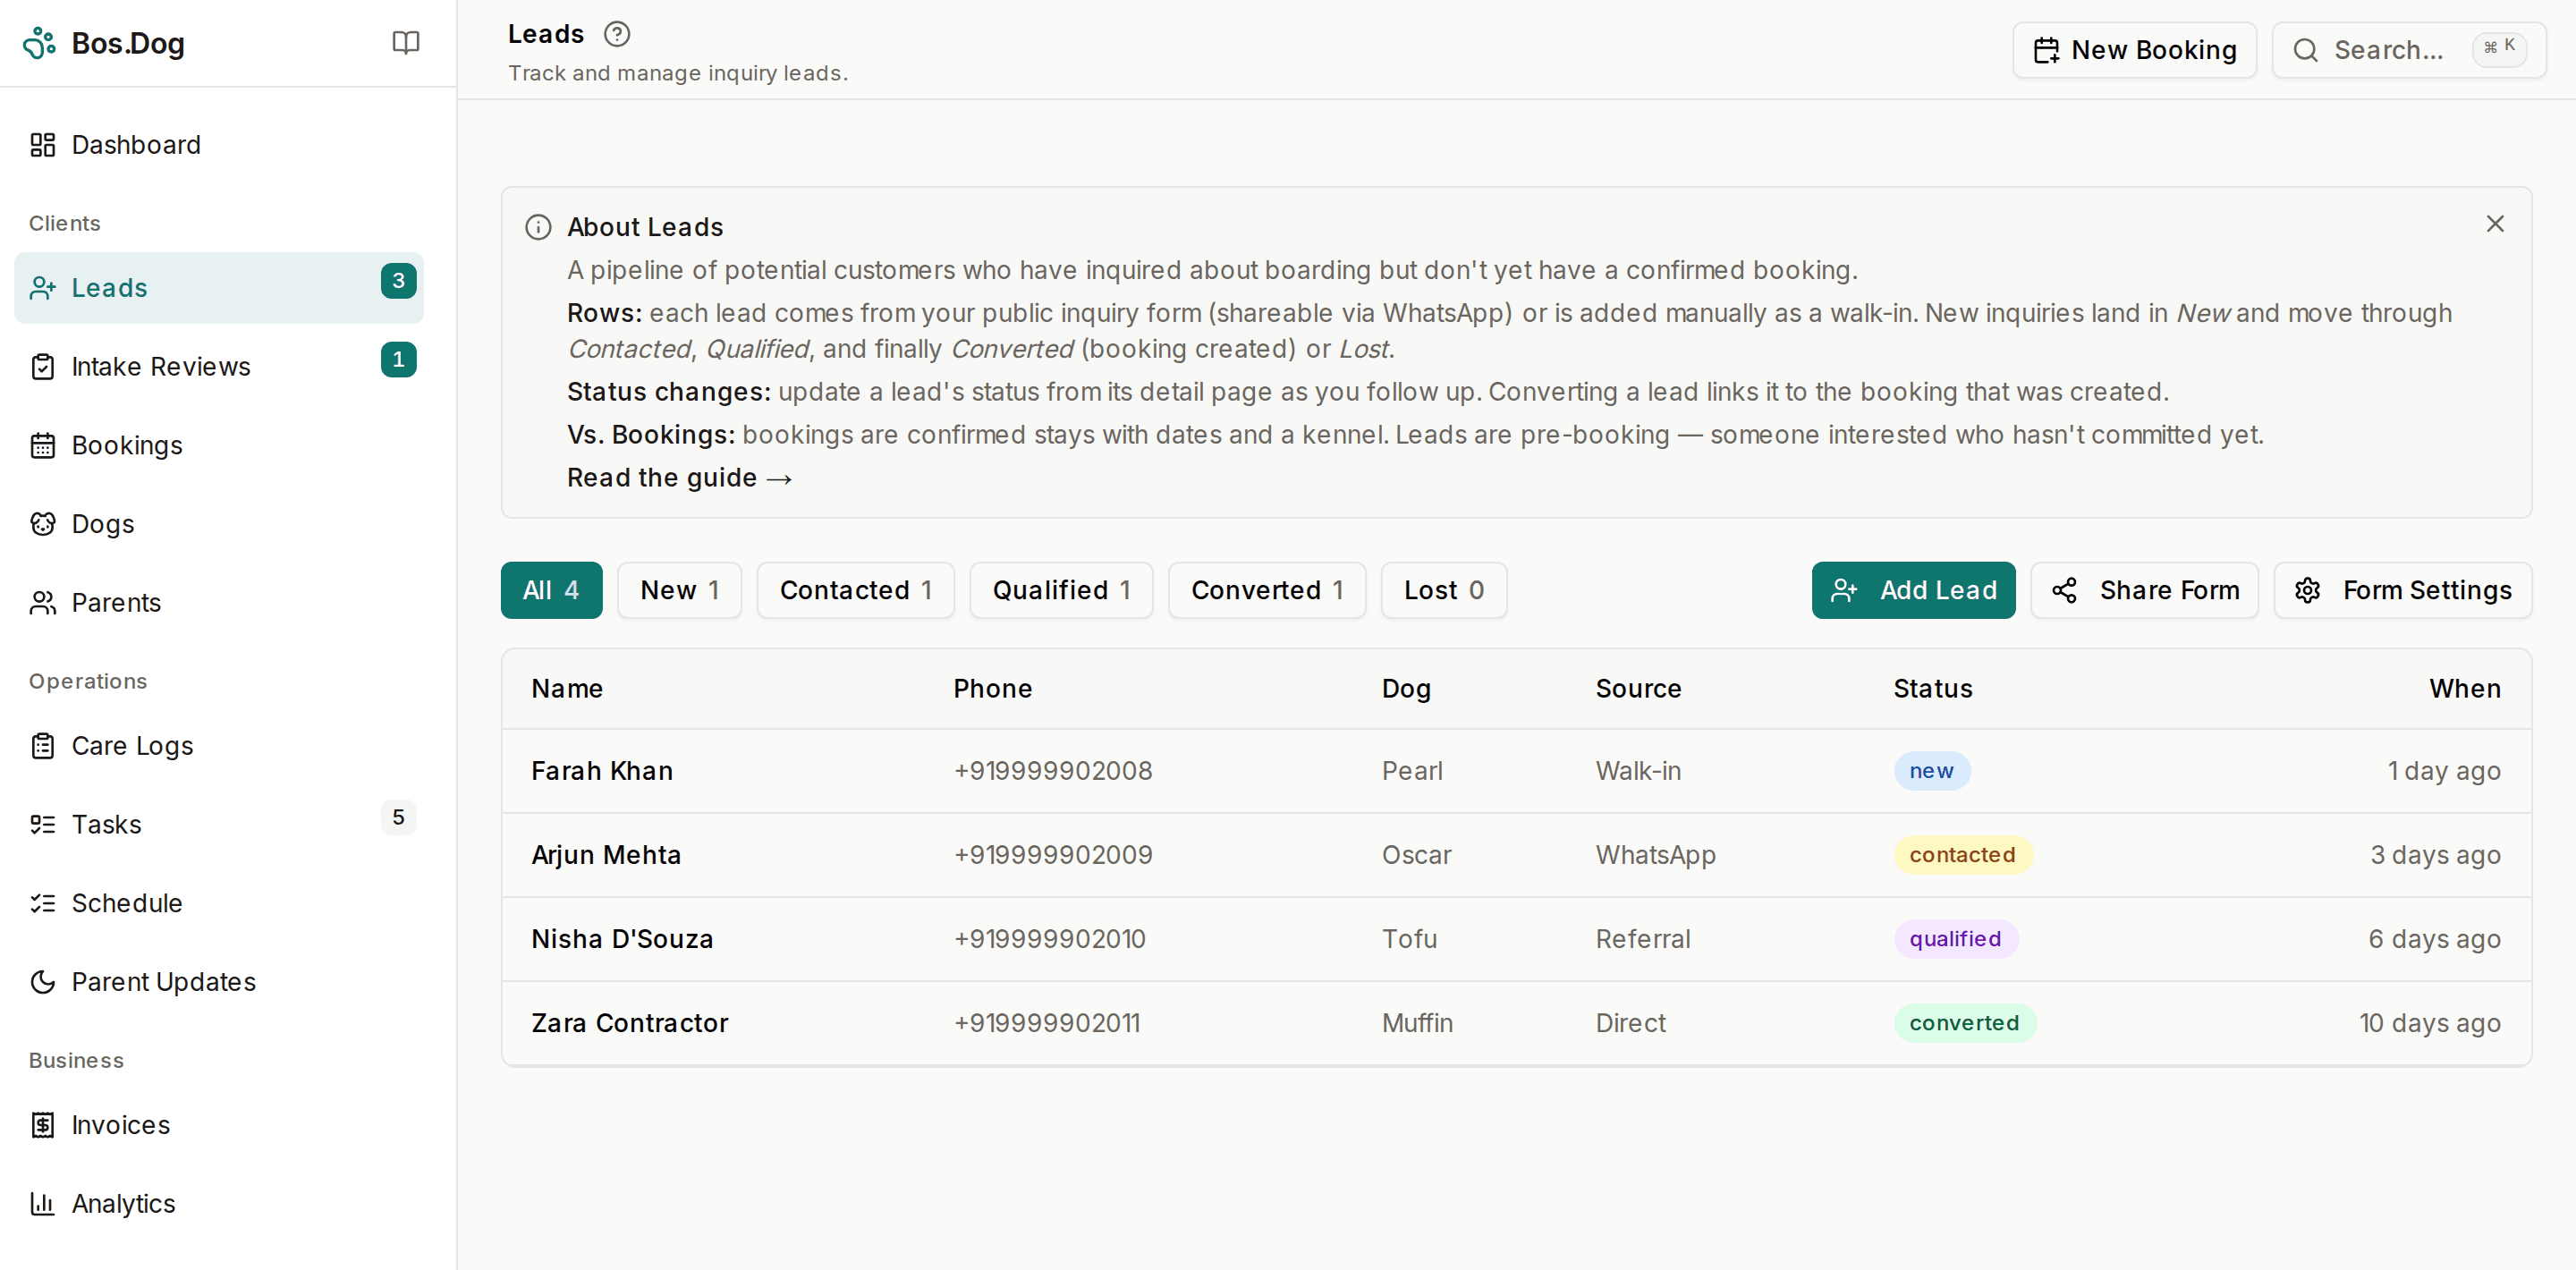Open Nisha D'Souza lead row
This screenshot has height=1270, width=2576.
click(x=1516, y=939)
